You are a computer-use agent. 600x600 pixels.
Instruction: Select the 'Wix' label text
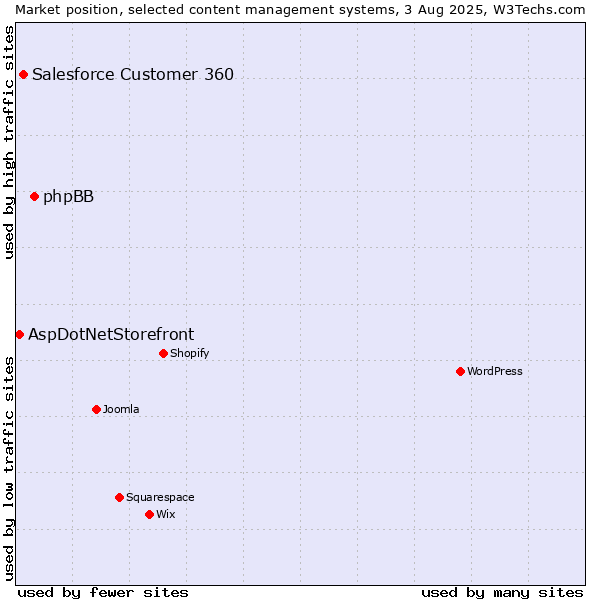tap(166, 514)
